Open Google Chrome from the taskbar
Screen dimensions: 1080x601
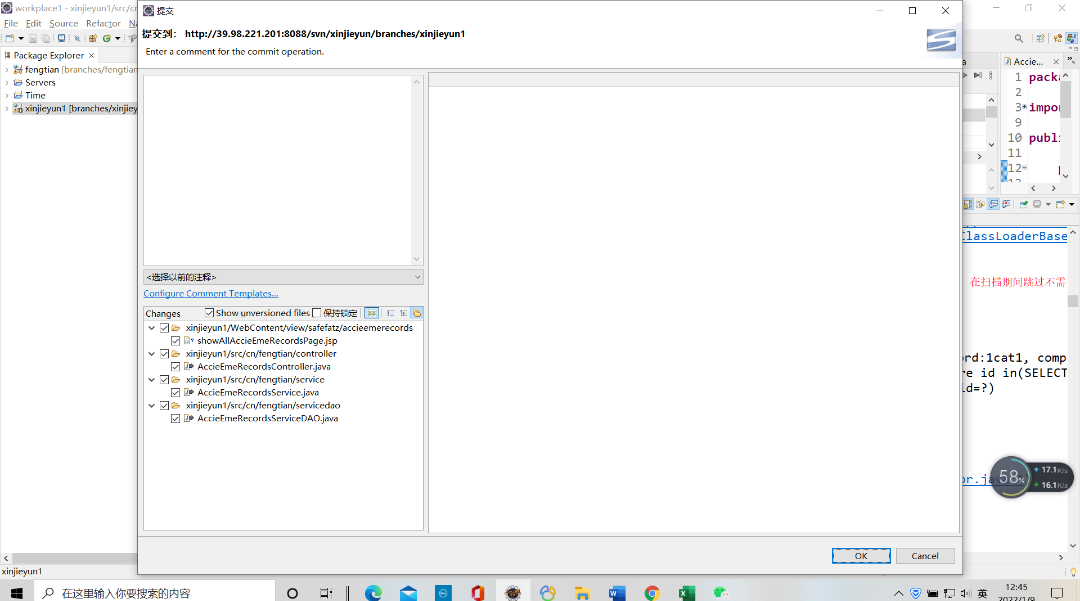tap(652, 593)
